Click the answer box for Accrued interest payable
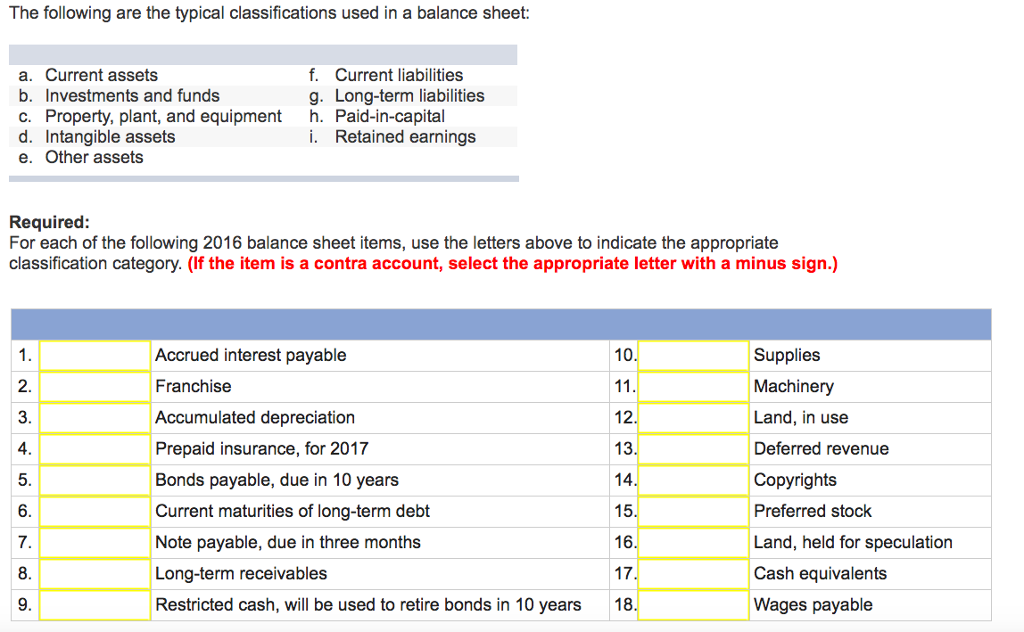1024x632 pixels. tap(95, 355)
